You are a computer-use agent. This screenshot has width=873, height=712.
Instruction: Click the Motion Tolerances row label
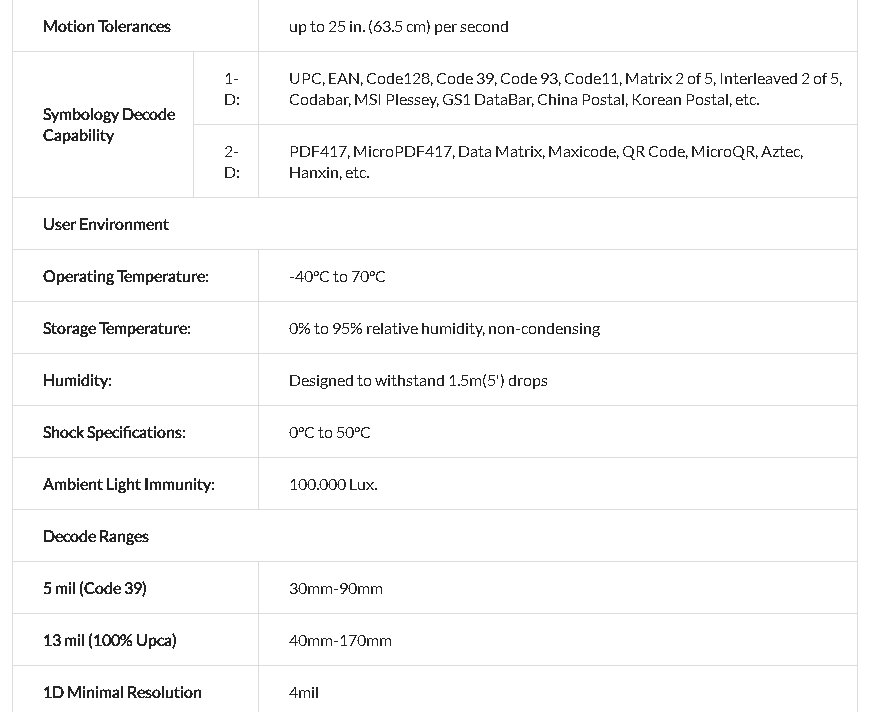coord(107,26)
